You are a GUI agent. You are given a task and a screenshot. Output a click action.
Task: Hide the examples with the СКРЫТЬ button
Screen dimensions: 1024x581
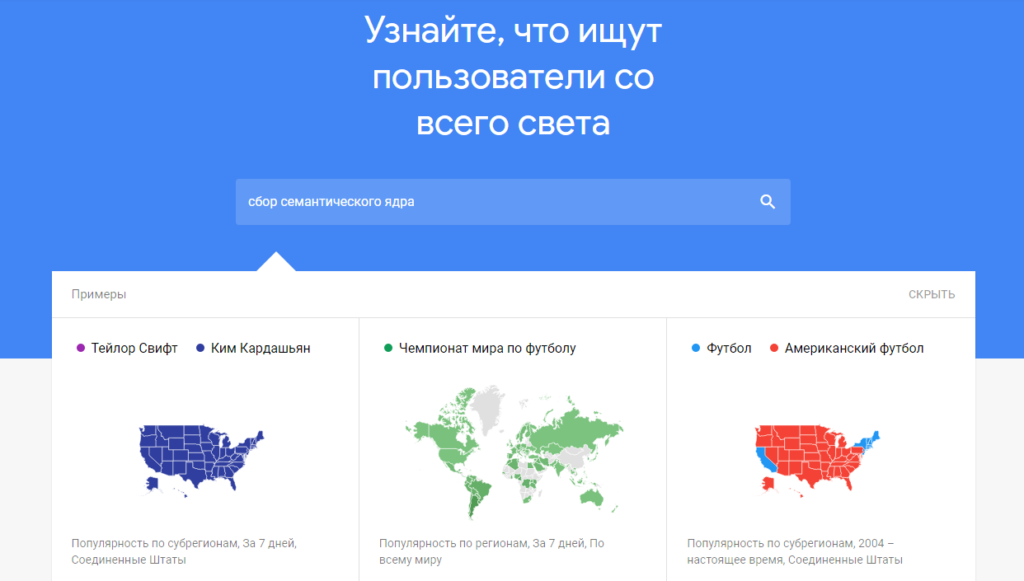(x=931, y=294)
